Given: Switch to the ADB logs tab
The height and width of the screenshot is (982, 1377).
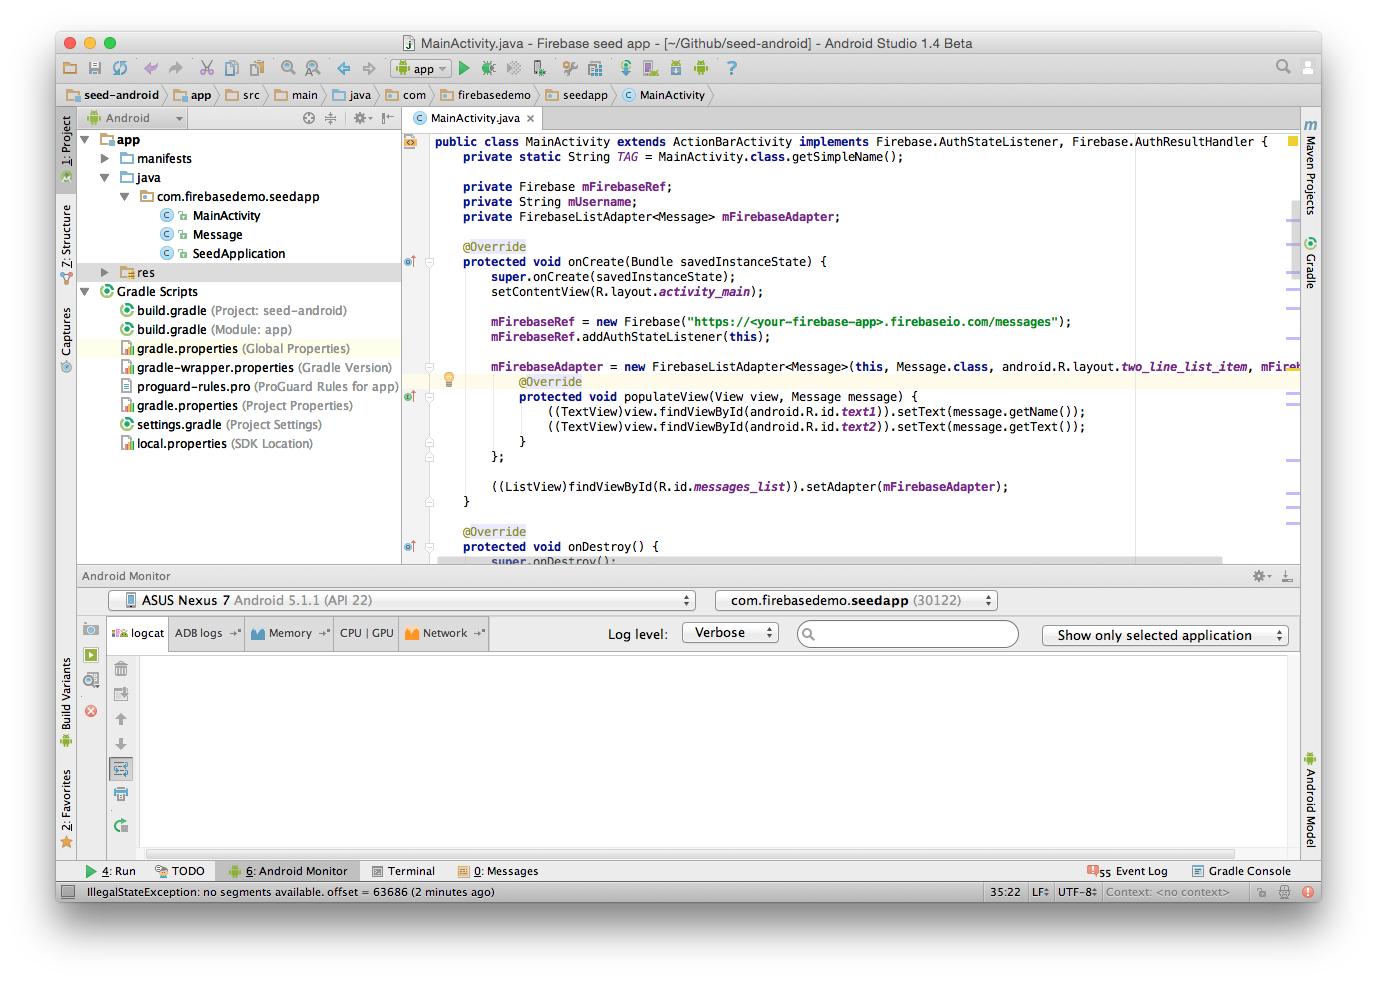Looking at the screenshot, I should (x=207, y=633).
